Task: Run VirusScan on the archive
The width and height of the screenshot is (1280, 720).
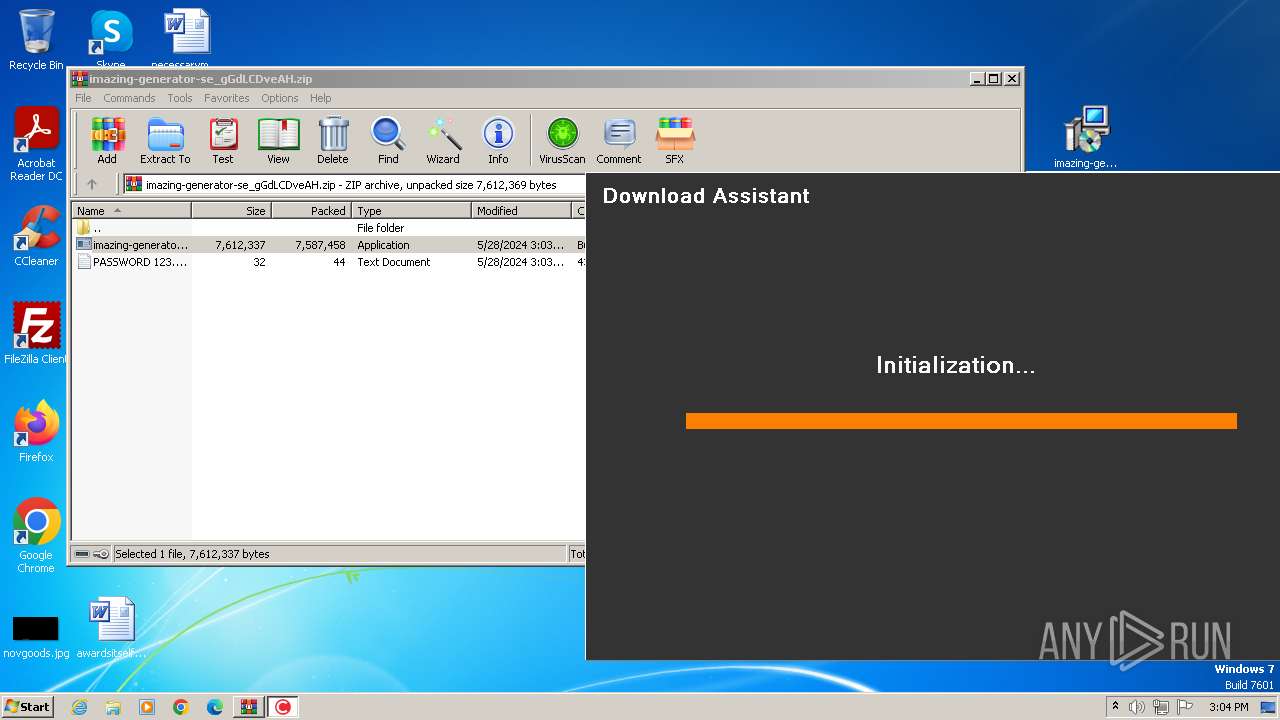Action: (x=562, y=141)
